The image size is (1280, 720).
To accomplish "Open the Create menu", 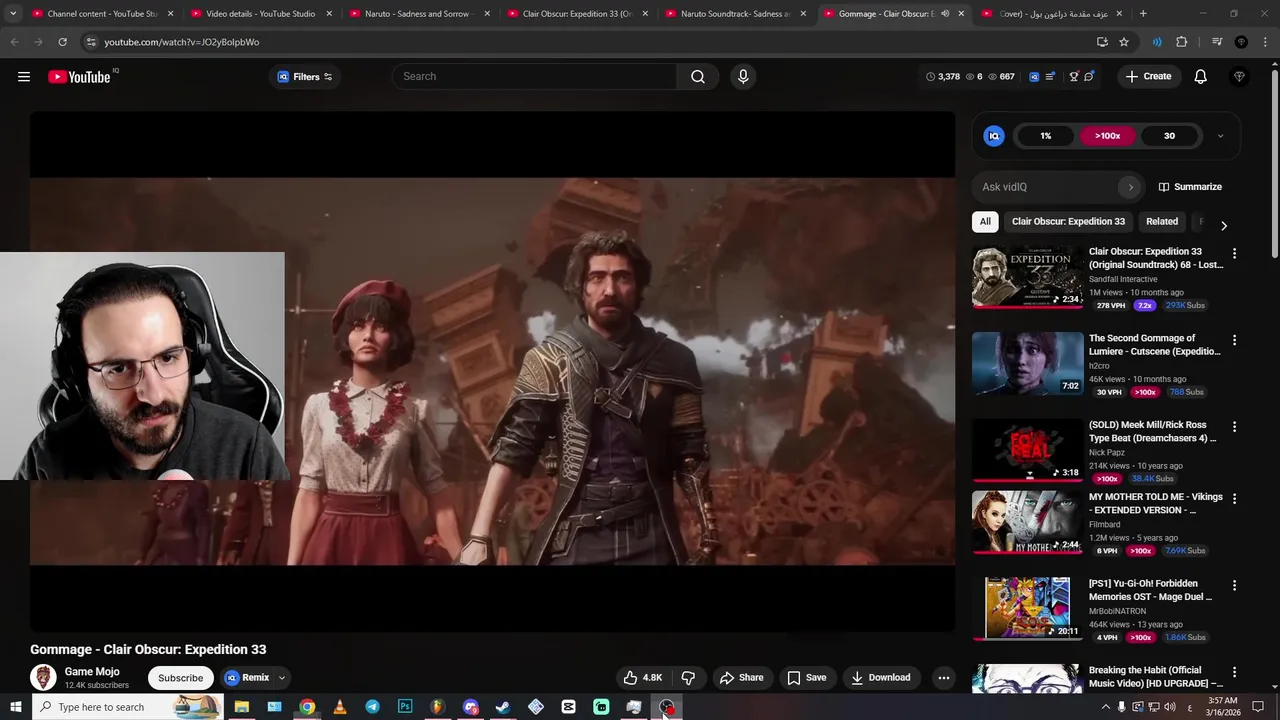I will point(1148,76).
